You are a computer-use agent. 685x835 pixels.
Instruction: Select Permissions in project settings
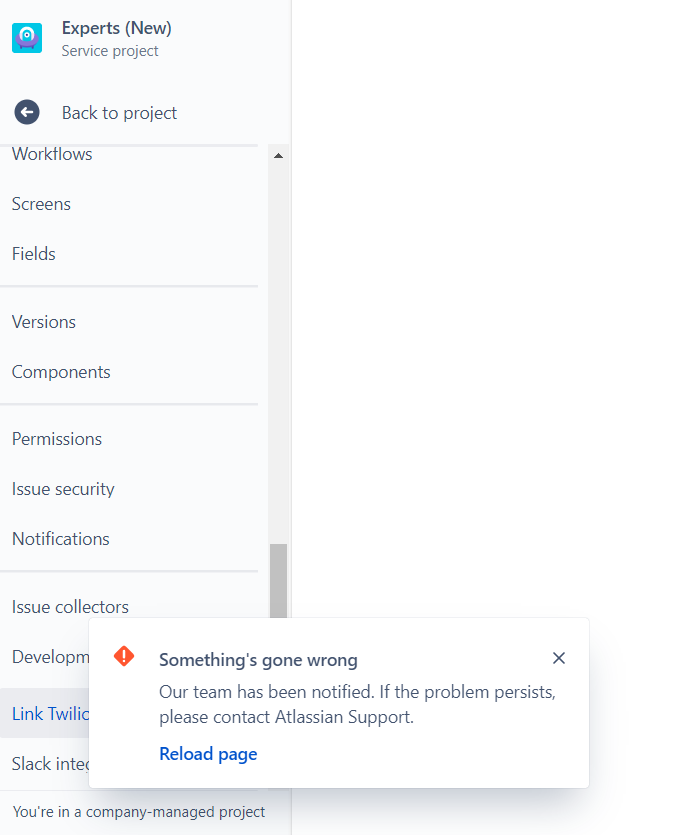pyautogui.click(x=57, y=439)
